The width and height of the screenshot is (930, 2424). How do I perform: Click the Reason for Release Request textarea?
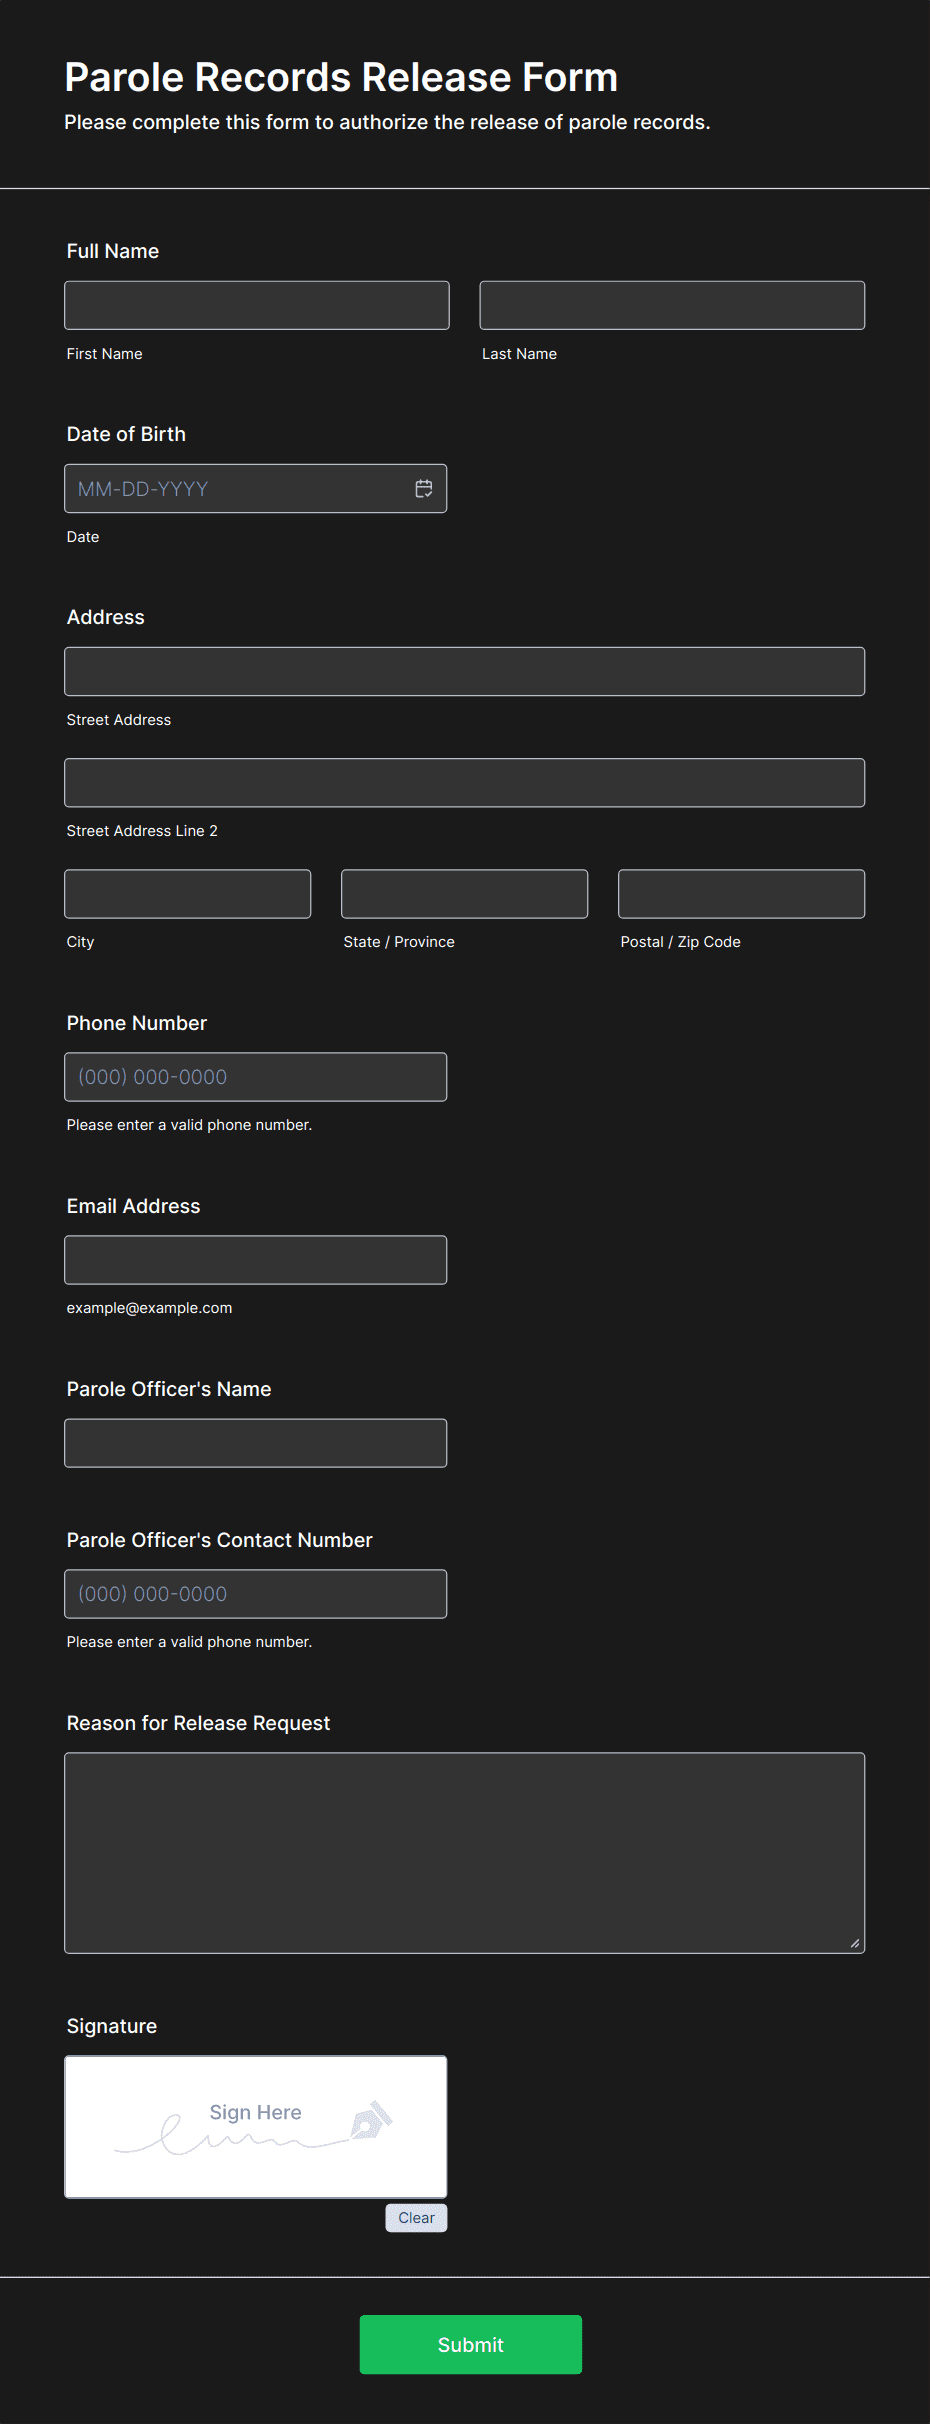[x=465, y=1853]
